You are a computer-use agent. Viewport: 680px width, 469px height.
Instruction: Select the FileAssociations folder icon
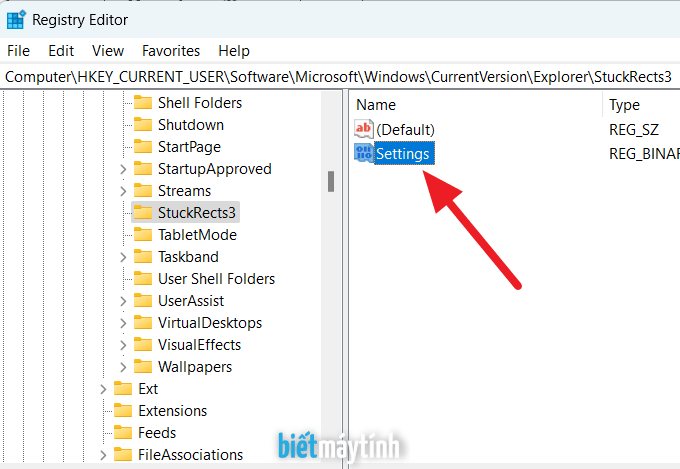(123, 455)
